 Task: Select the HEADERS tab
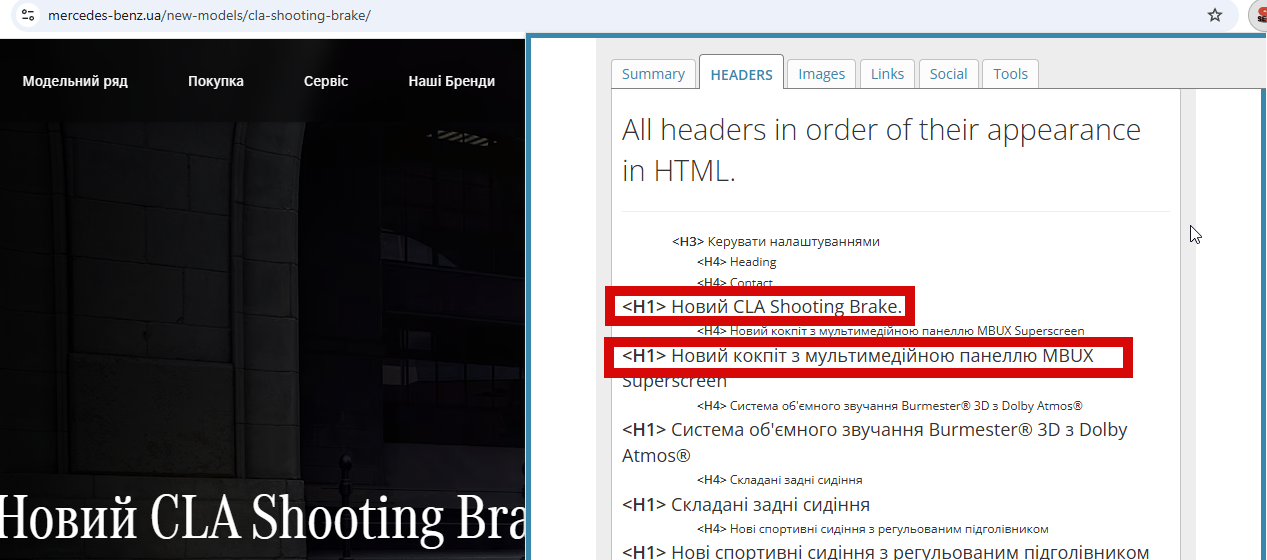point(741,74)
